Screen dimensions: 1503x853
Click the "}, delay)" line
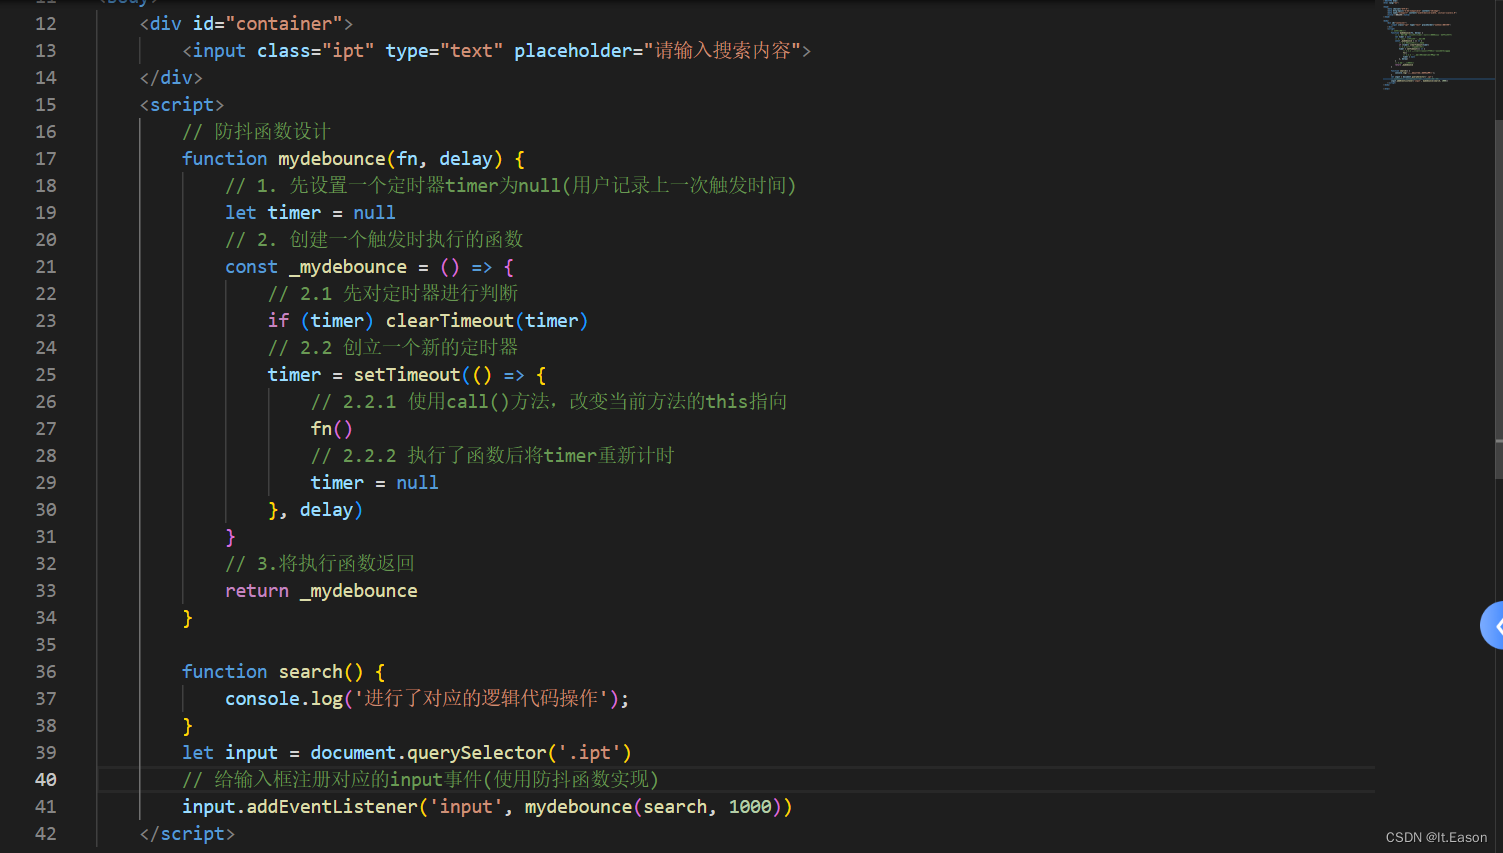click(316, 509)
